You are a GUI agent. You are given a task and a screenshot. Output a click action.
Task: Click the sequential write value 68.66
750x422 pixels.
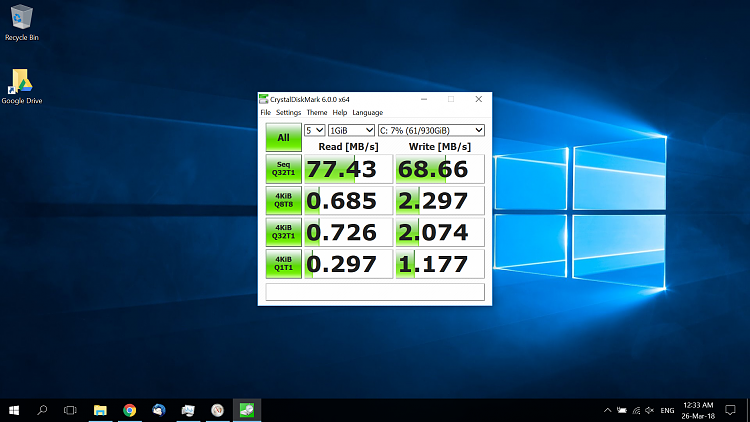[x=440, y=169]
